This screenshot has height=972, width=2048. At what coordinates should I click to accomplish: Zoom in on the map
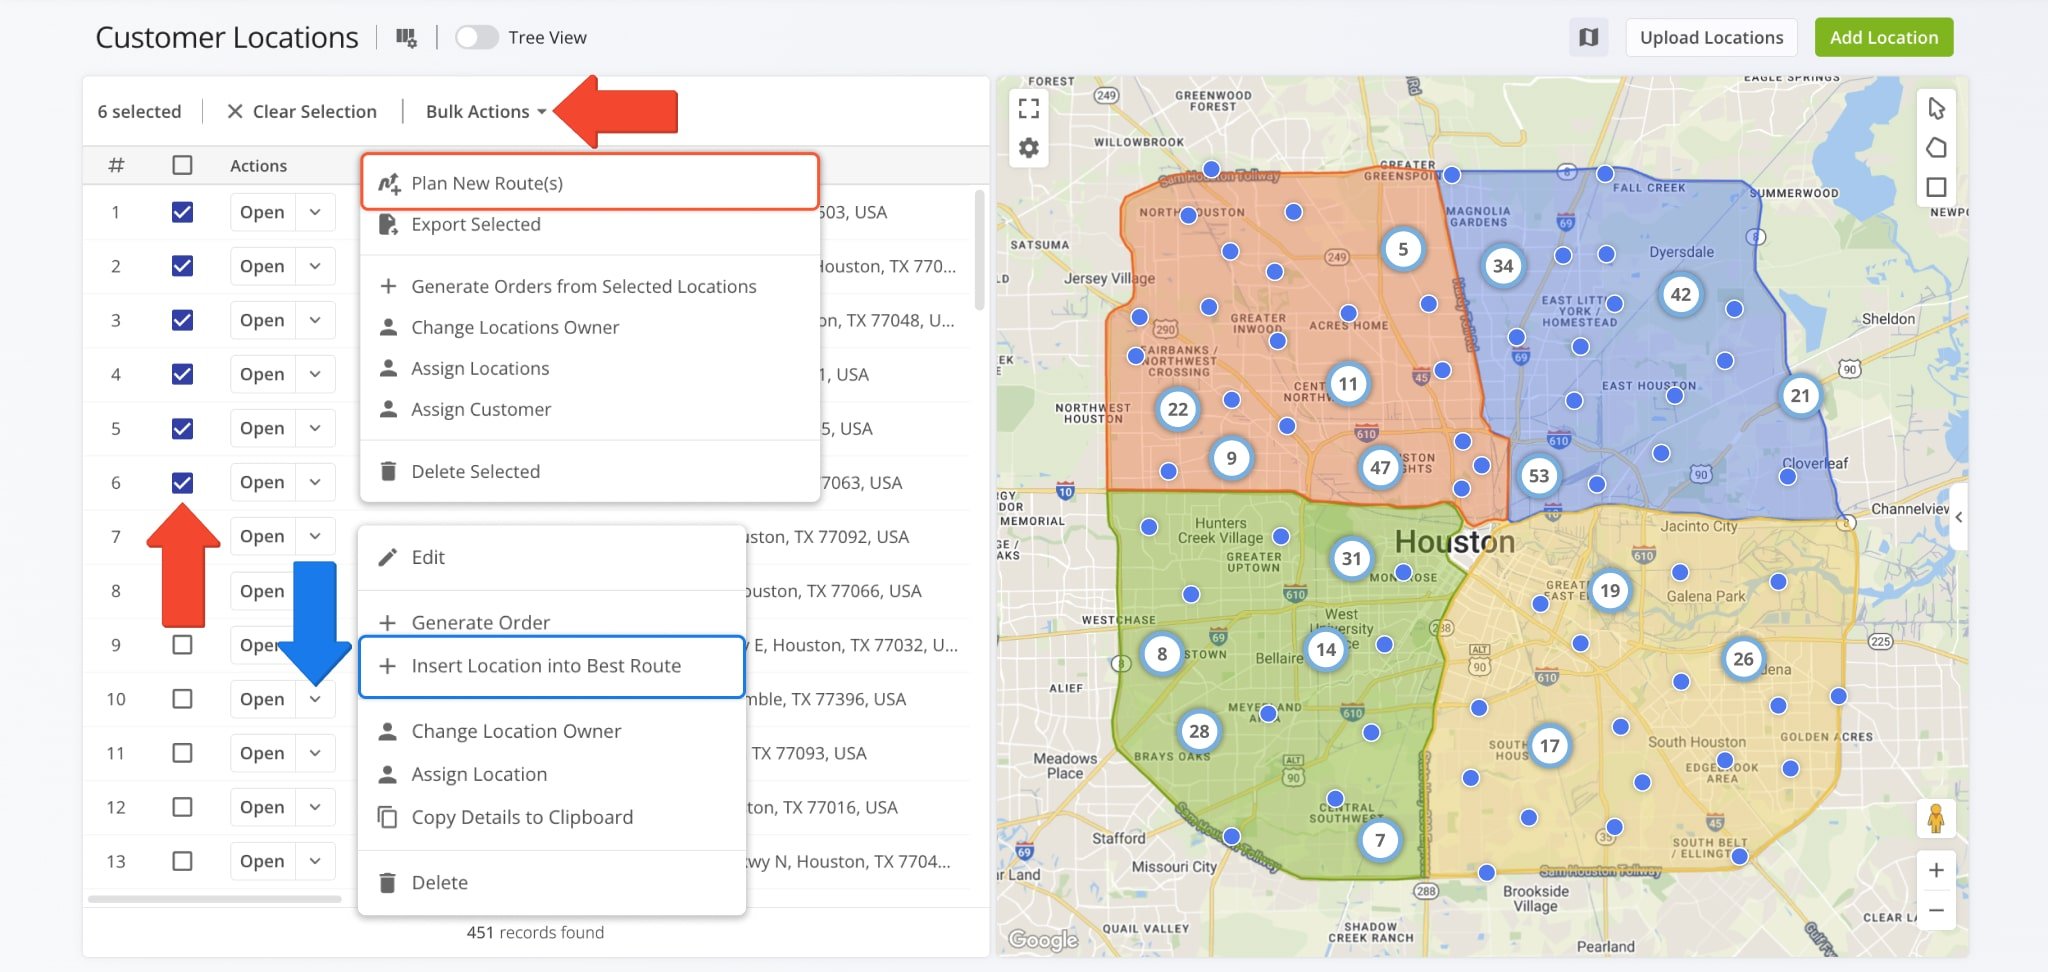[x=1936, y=870]
